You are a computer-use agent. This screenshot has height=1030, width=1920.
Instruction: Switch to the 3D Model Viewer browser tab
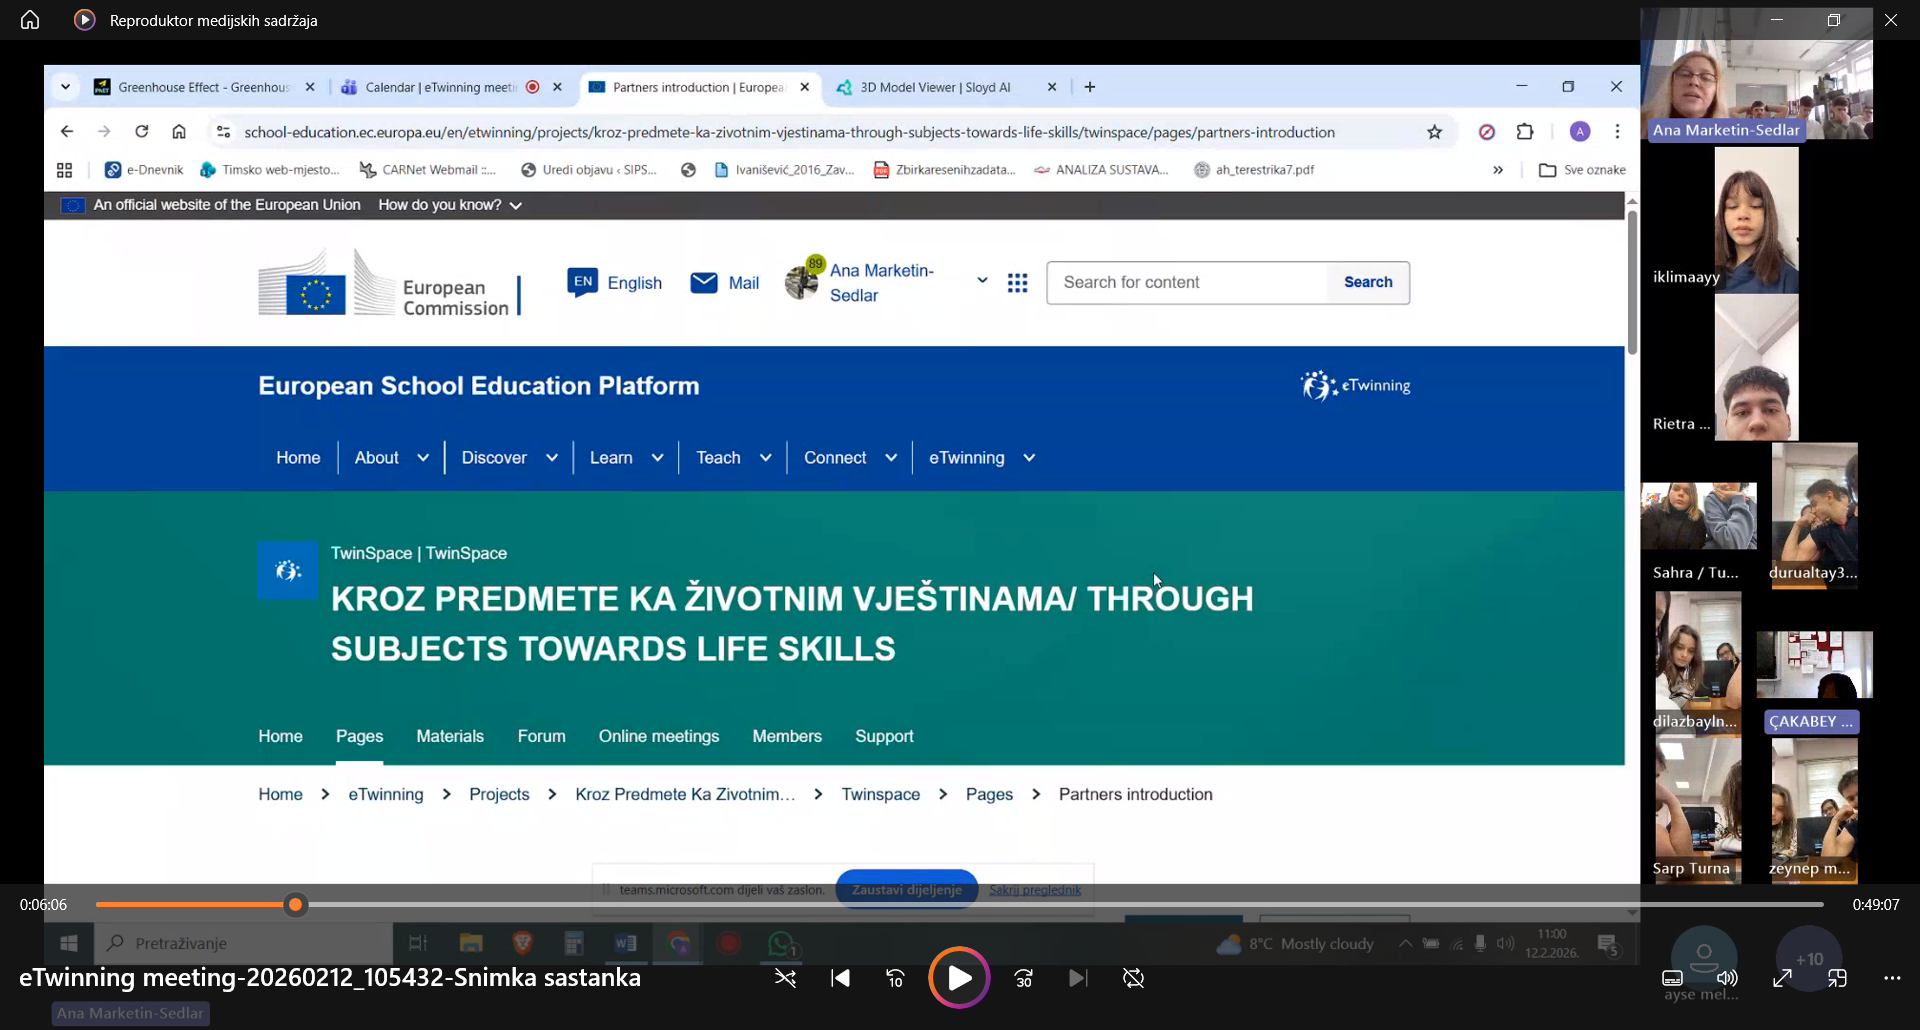(934, 88)
